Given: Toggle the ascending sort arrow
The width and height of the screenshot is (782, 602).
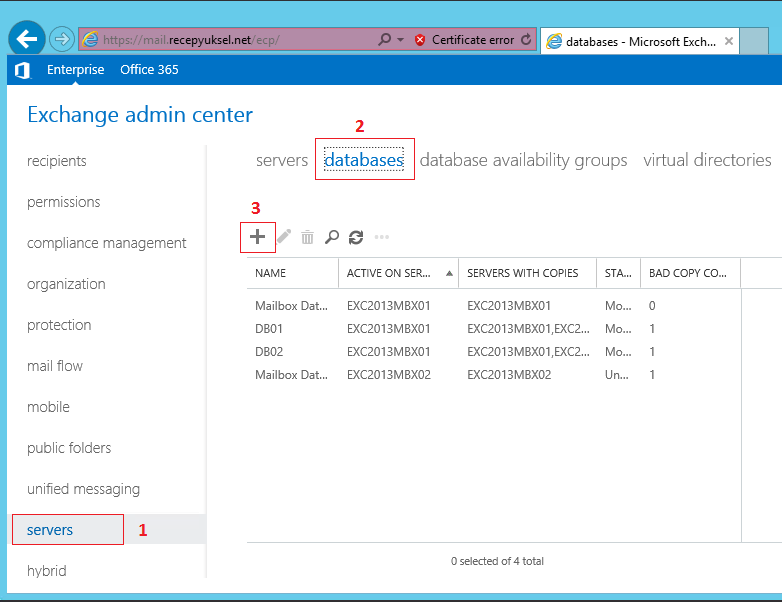Looking at the screenshot, I should pos(449,273).
